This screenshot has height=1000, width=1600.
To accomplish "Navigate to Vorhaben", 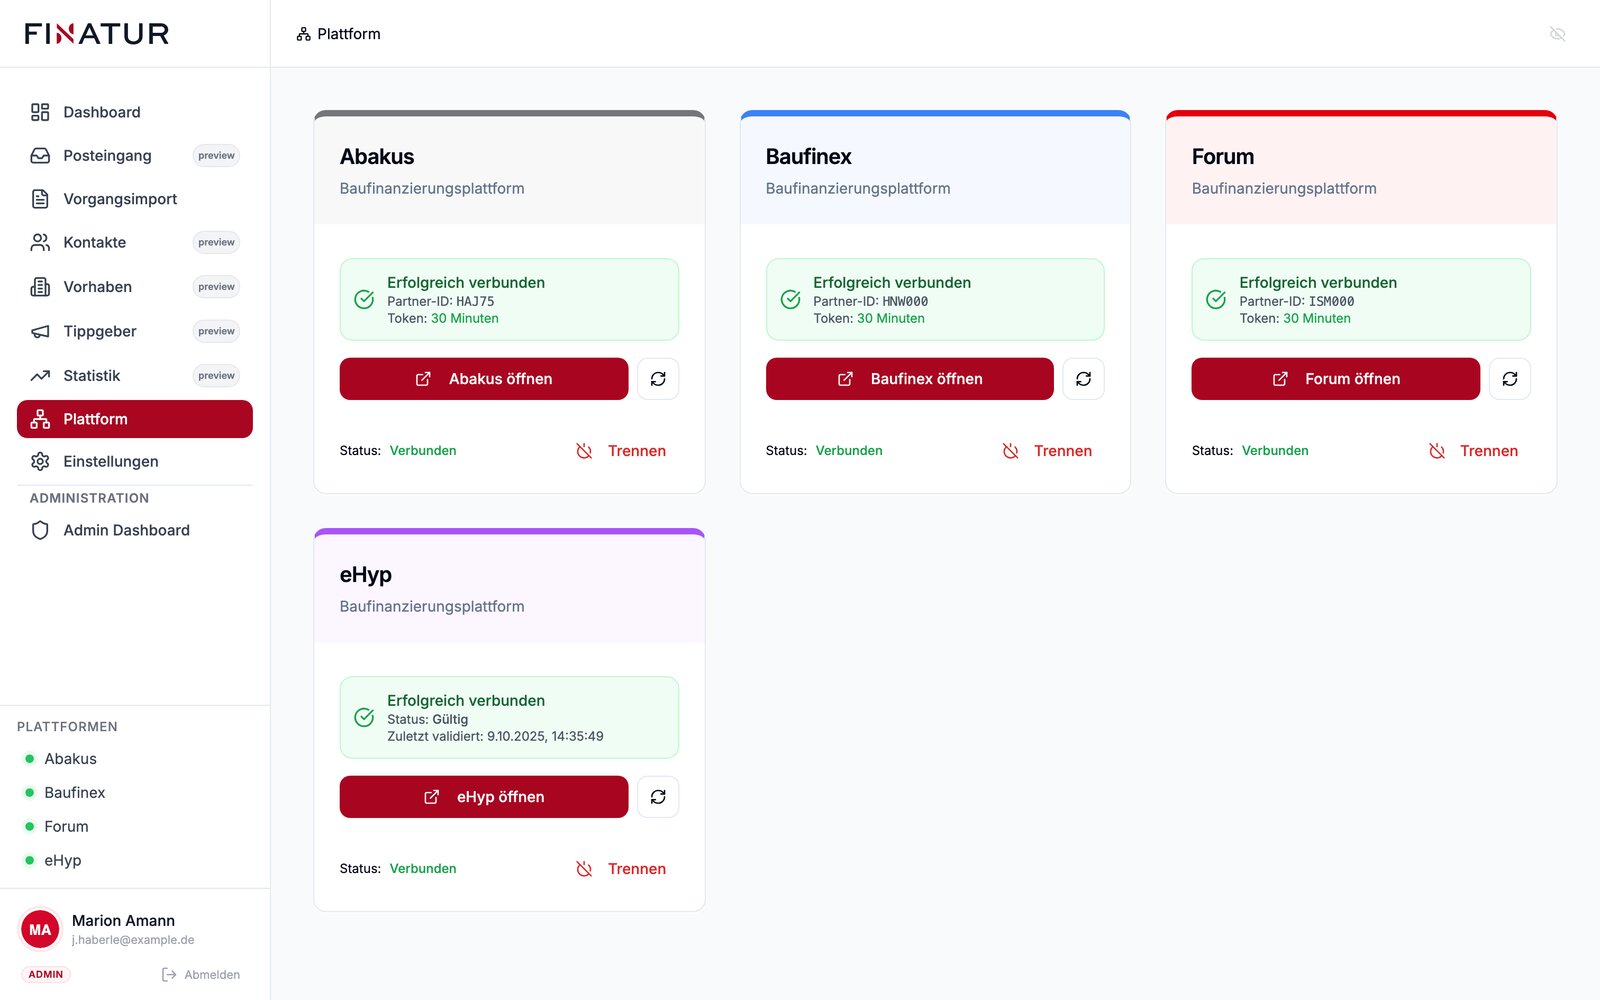I will pos(135,287).
